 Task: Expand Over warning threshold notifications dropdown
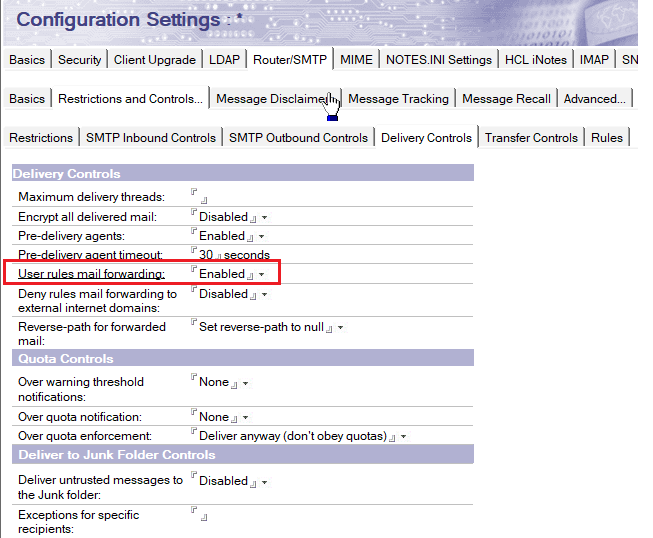pos(245,383)
